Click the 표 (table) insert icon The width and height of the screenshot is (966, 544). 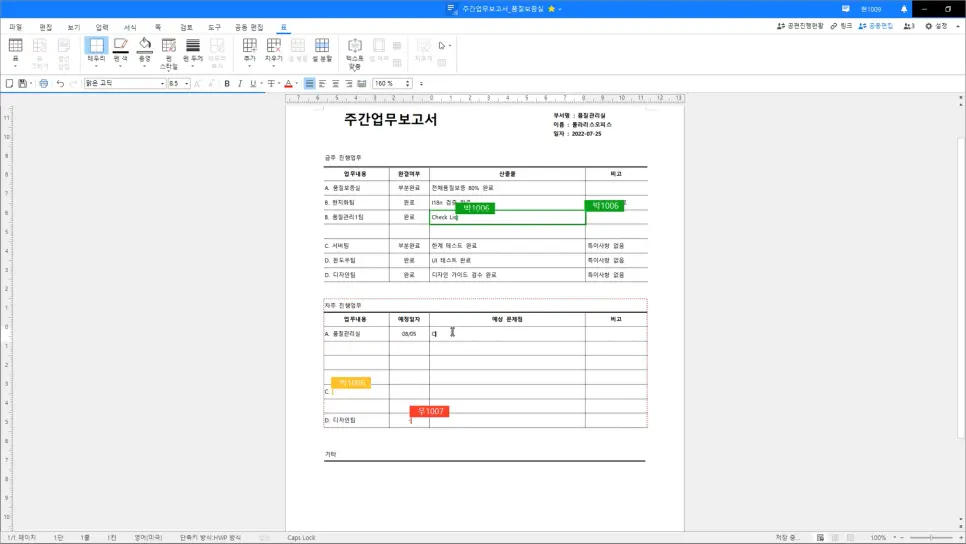(15, 45)
